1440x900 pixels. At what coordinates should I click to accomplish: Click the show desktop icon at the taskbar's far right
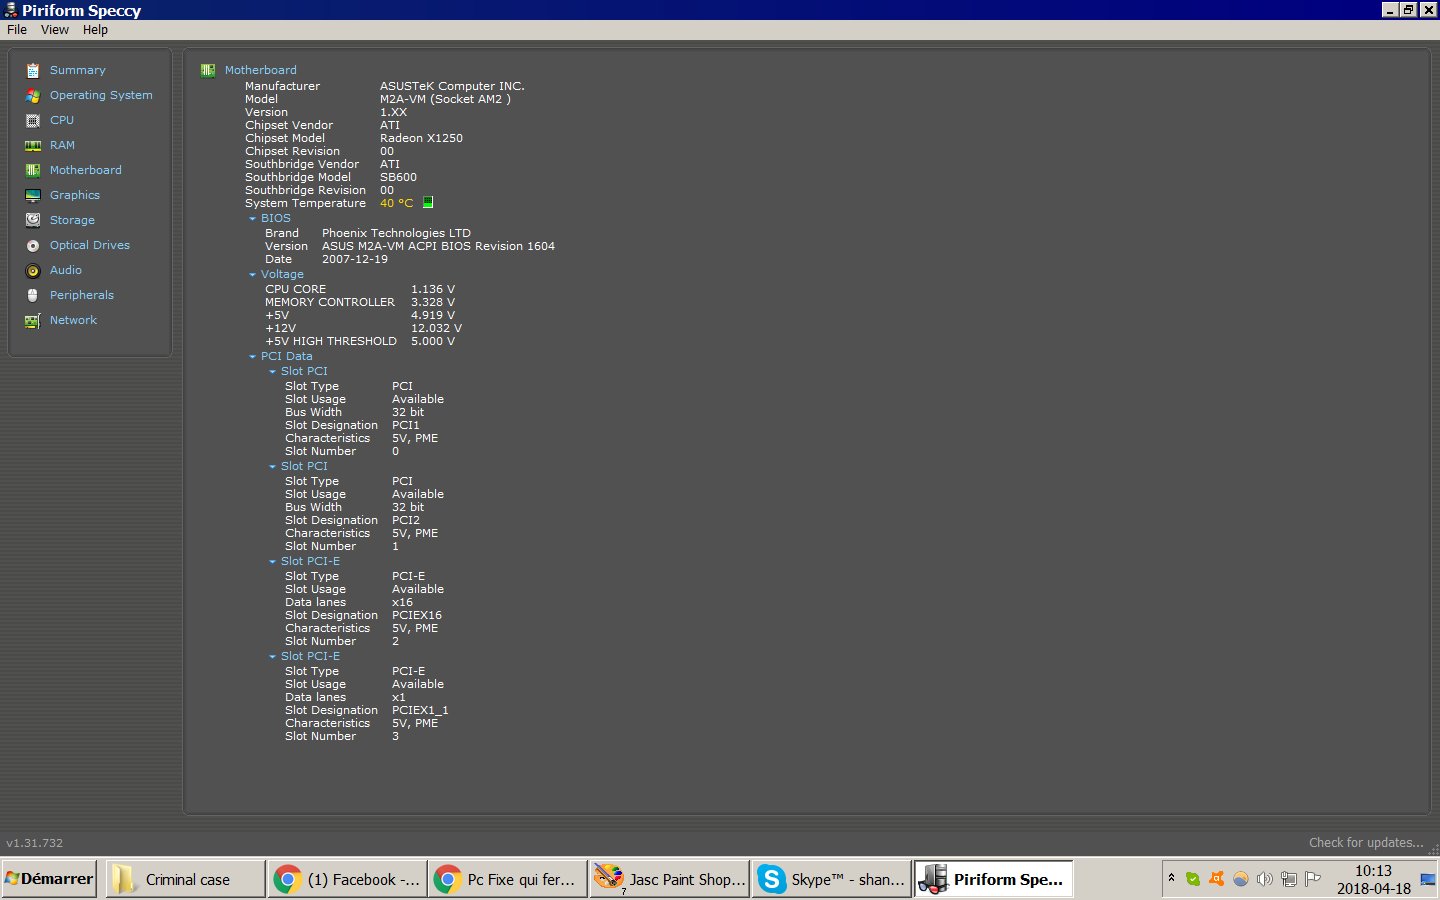tap(1428, 879)
